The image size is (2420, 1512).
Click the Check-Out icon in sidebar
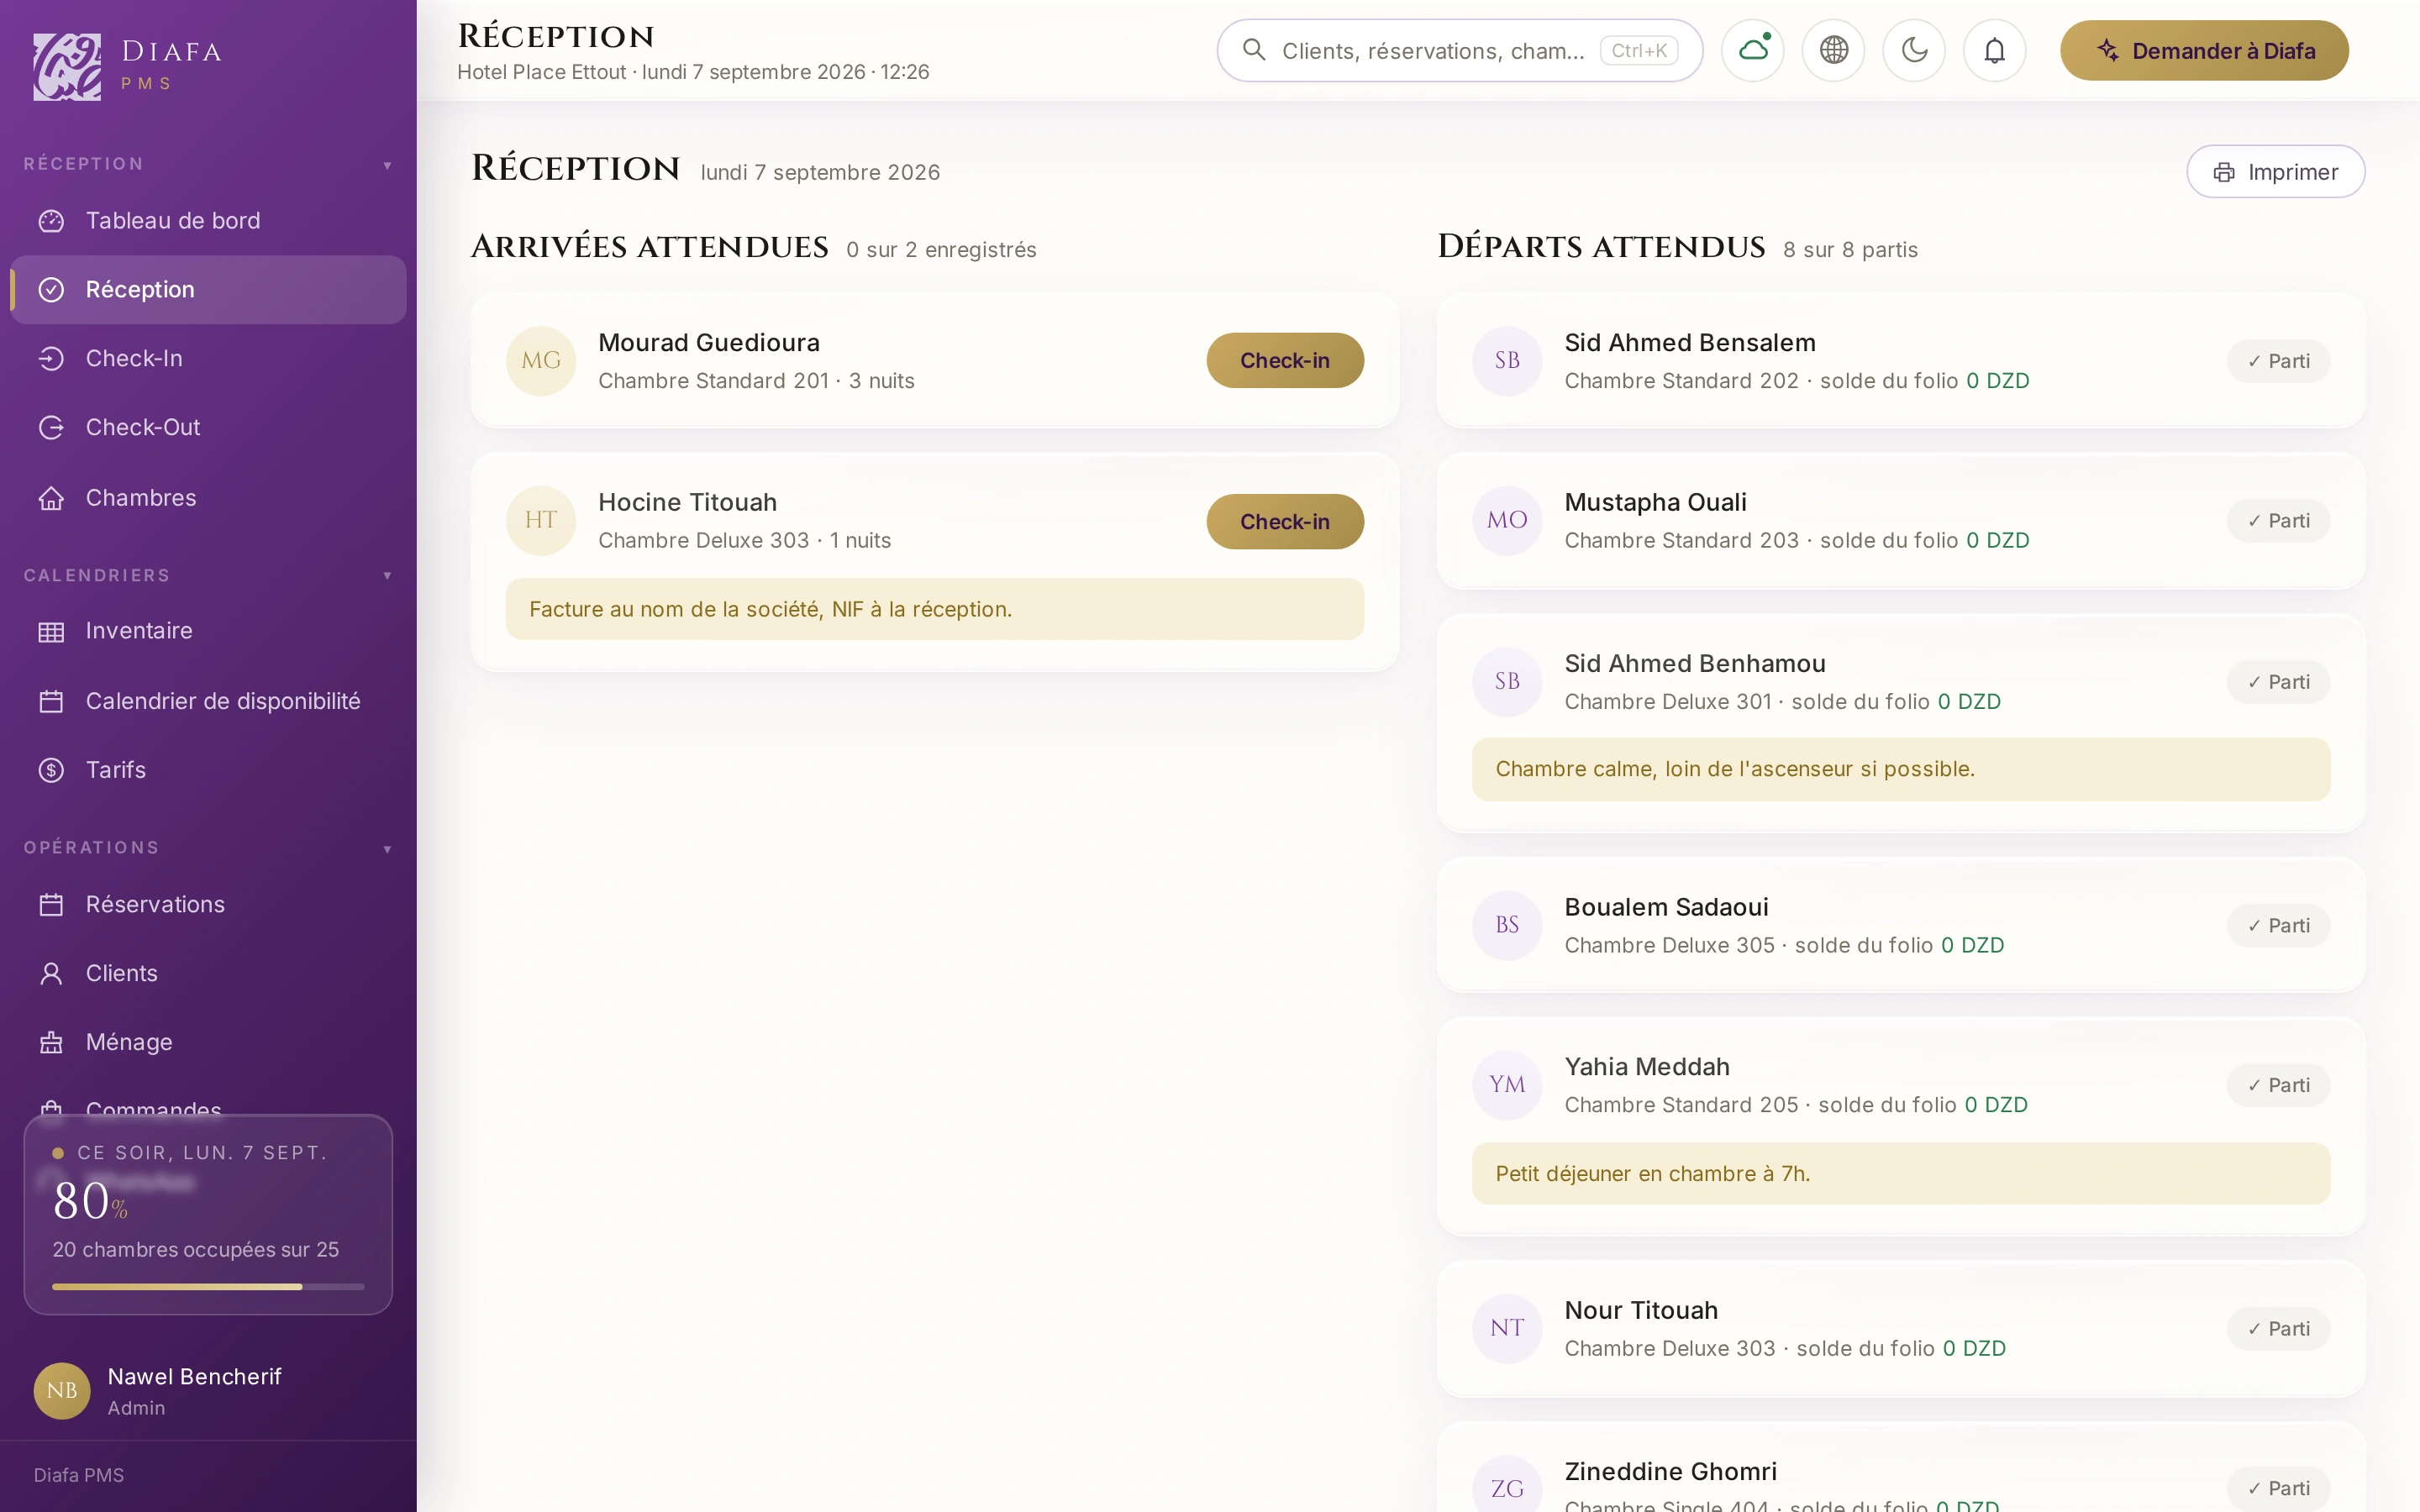point(51,428)
